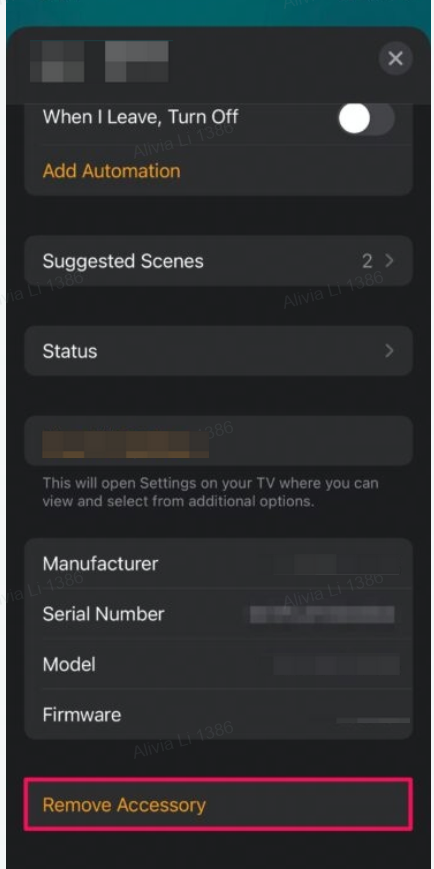Click the When I Leave, Turn Off label text
The height and width of the screenshot is (869, 434).
coord(140,117)
